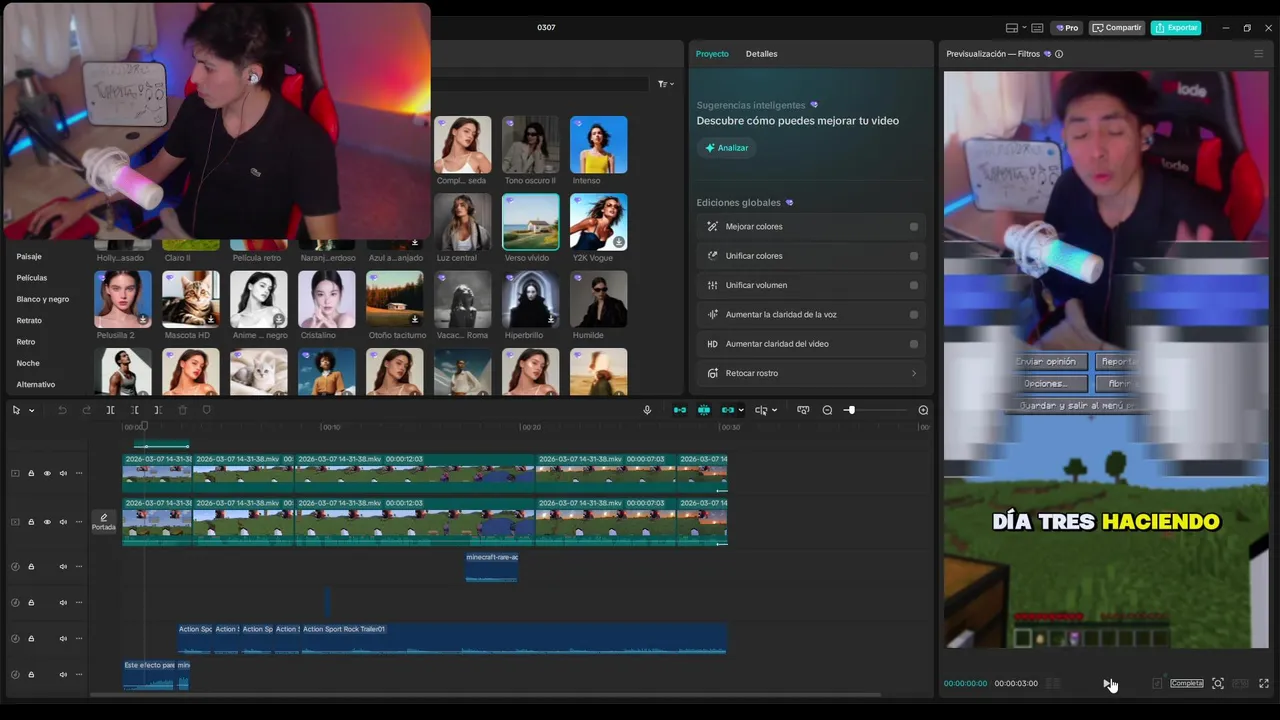The image size is (1280, 720).
Task: Select the Alternativo filter category
Action: point(36,385)
